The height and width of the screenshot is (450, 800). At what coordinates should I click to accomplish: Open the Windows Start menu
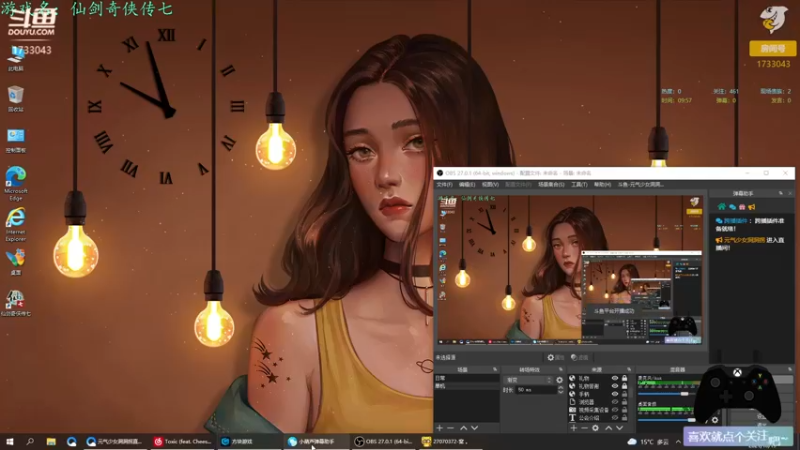[x=10, y=441]
